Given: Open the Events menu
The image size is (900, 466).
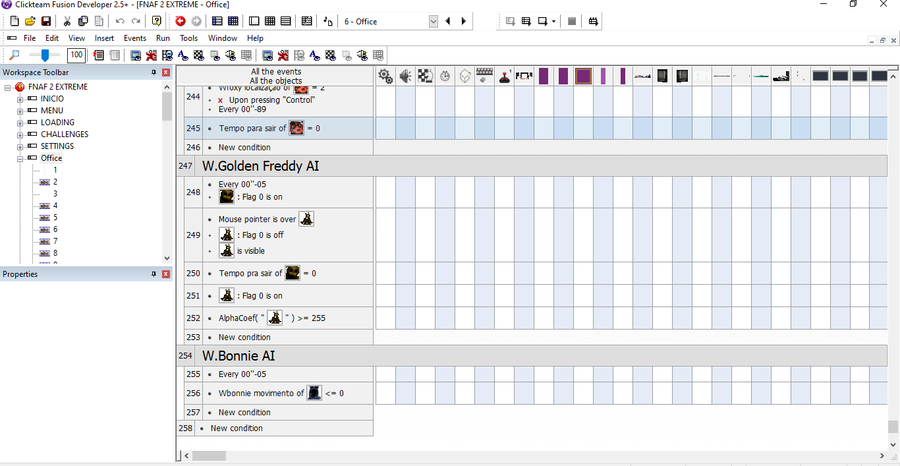Looking at the screenshot, I should pyautogui.click(x=135, y=38).
